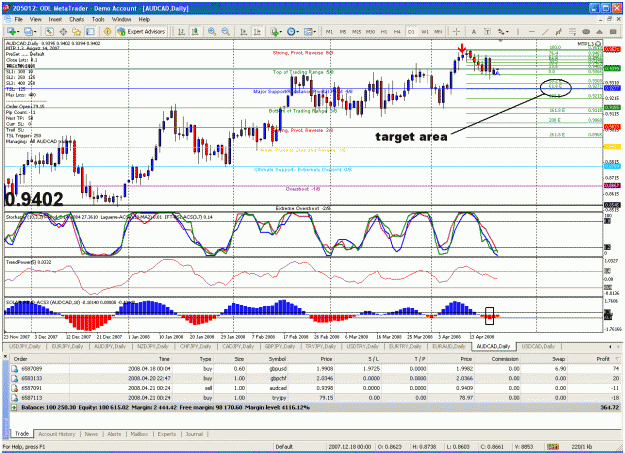Open the Insert menu
Viewport: 625px width, 453px height.
coord(55,19)
